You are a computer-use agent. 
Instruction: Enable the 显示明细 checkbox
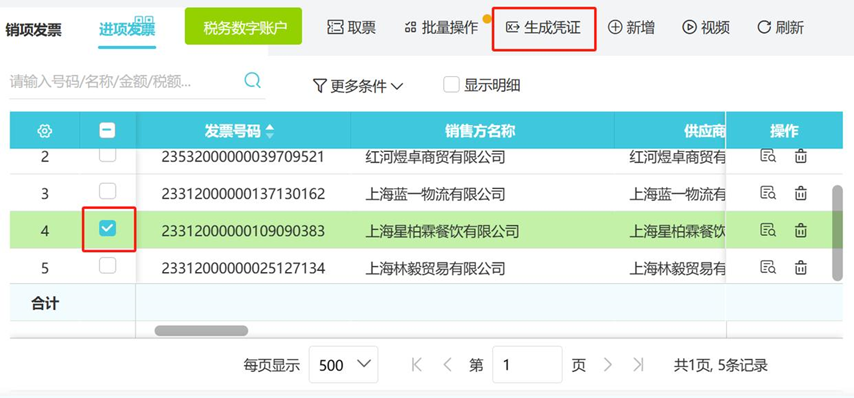[451, 85]
